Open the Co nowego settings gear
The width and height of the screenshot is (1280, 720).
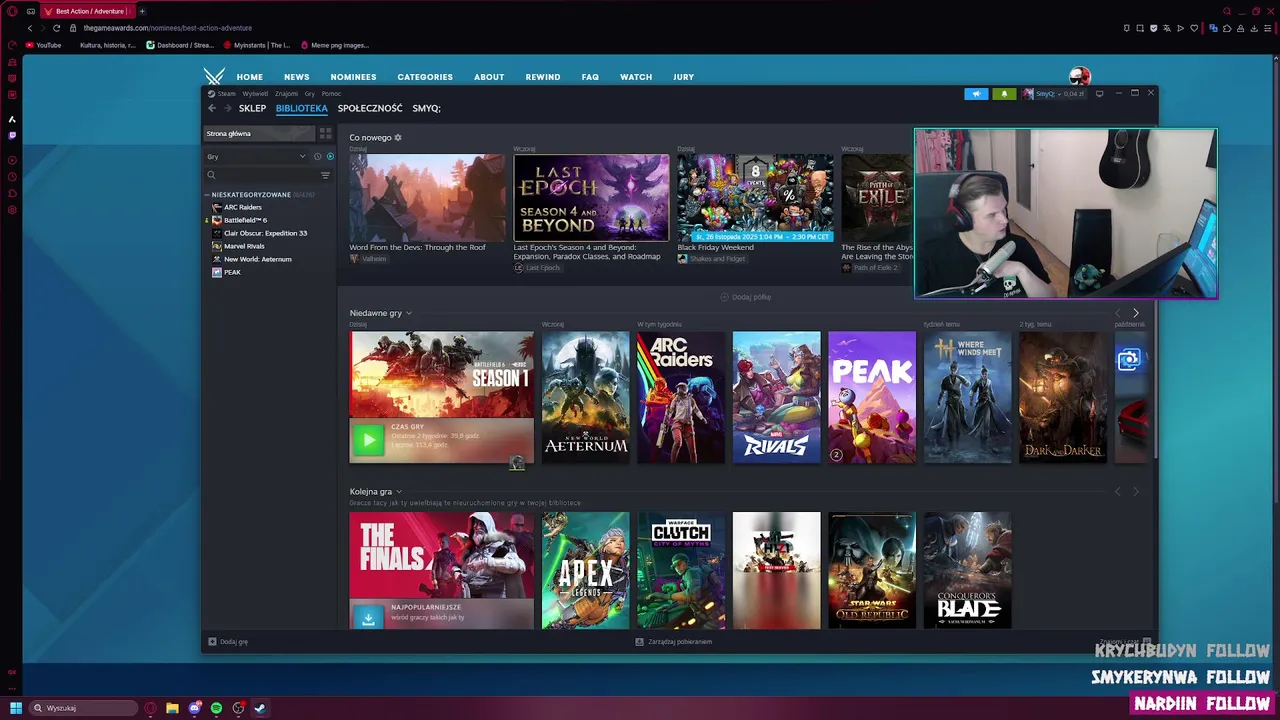pyautogui.click(x=398, y=138)
